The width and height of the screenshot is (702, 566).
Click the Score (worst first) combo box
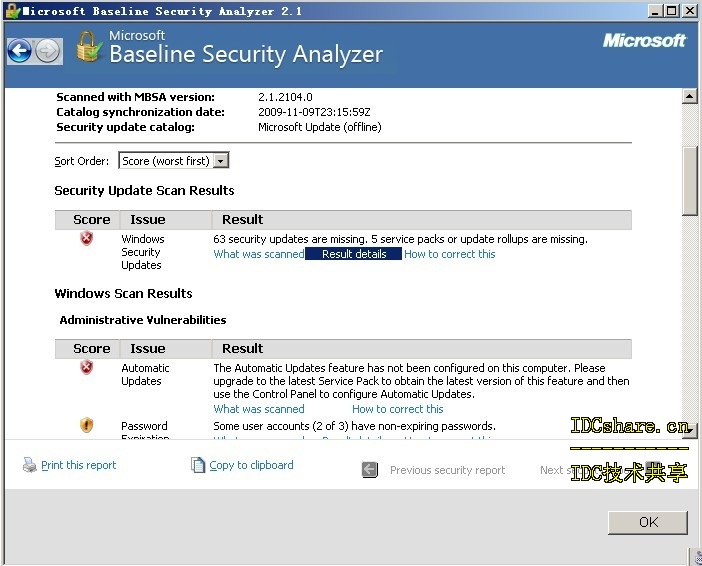[x=174, y=161]
